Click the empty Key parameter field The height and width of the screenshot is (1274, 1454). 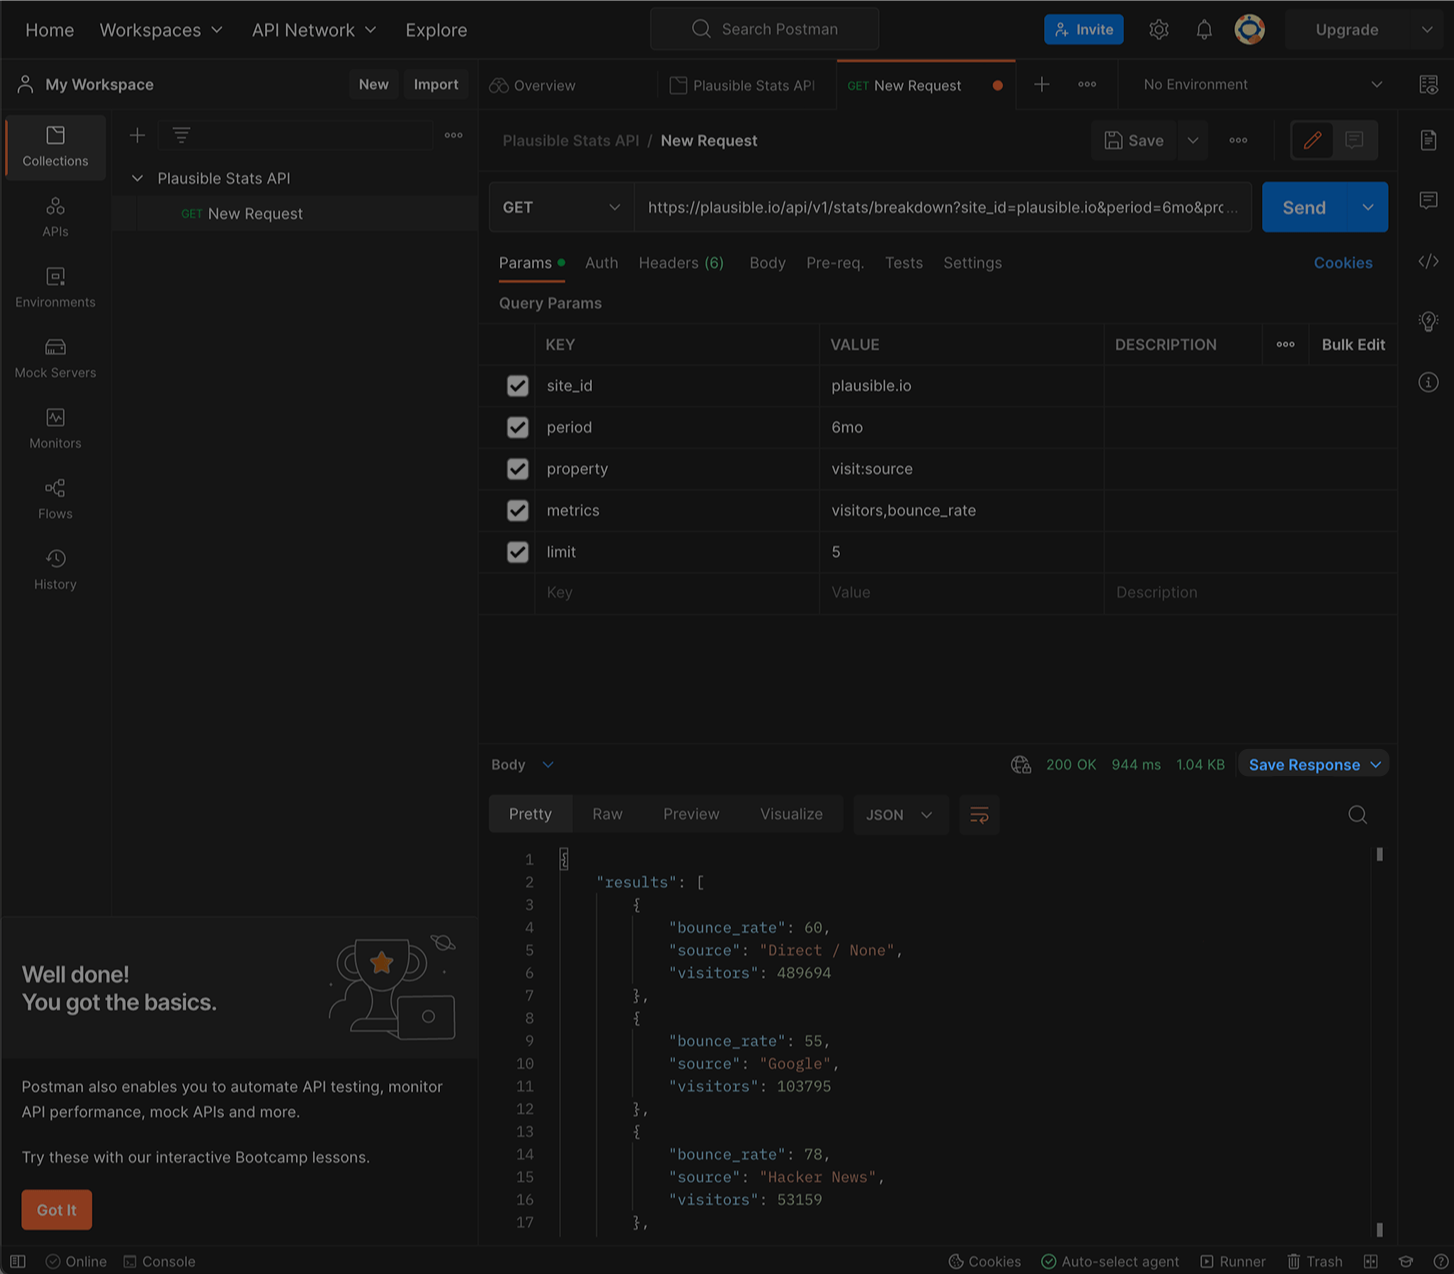[x=677, y=593]
